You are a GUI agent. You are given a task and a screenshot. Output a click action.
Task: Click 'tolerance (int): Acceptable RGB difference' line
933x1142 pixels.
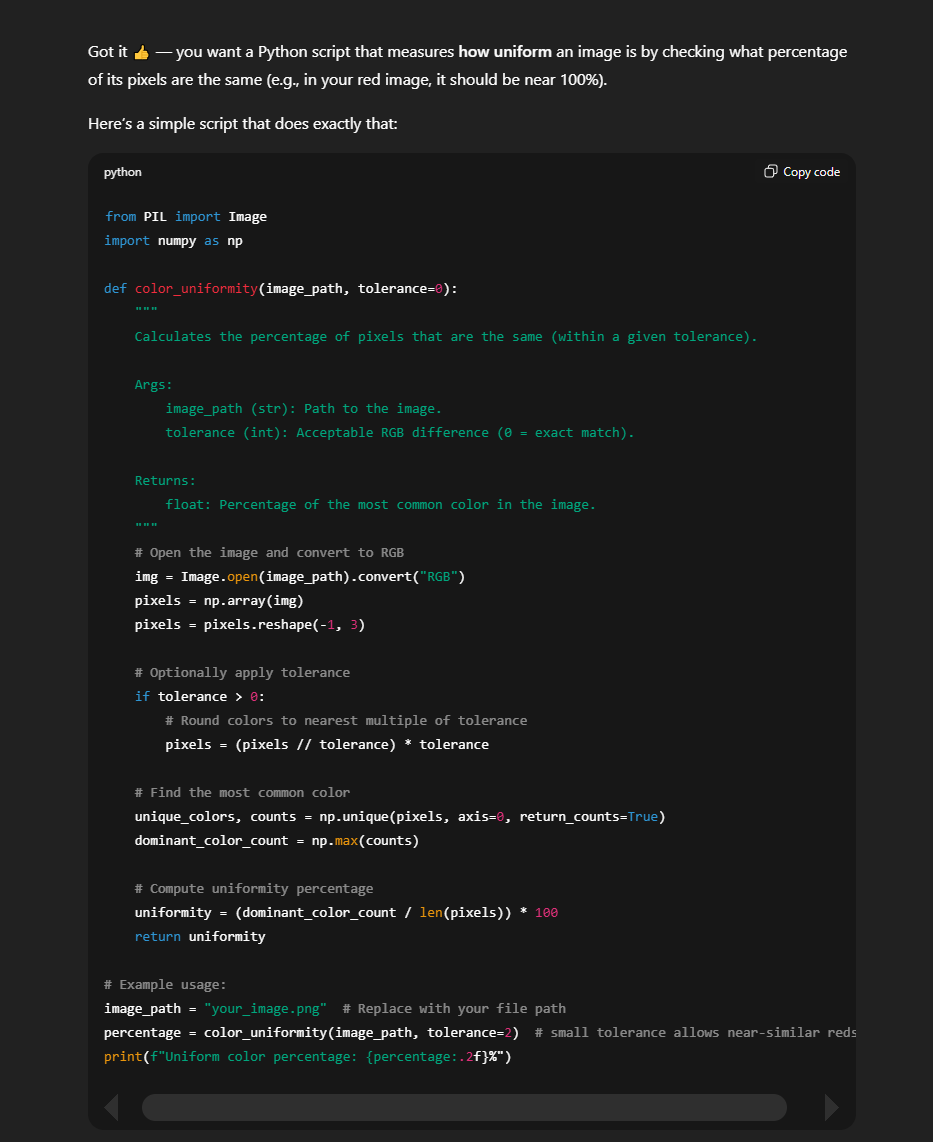click(x=400, y=433)
